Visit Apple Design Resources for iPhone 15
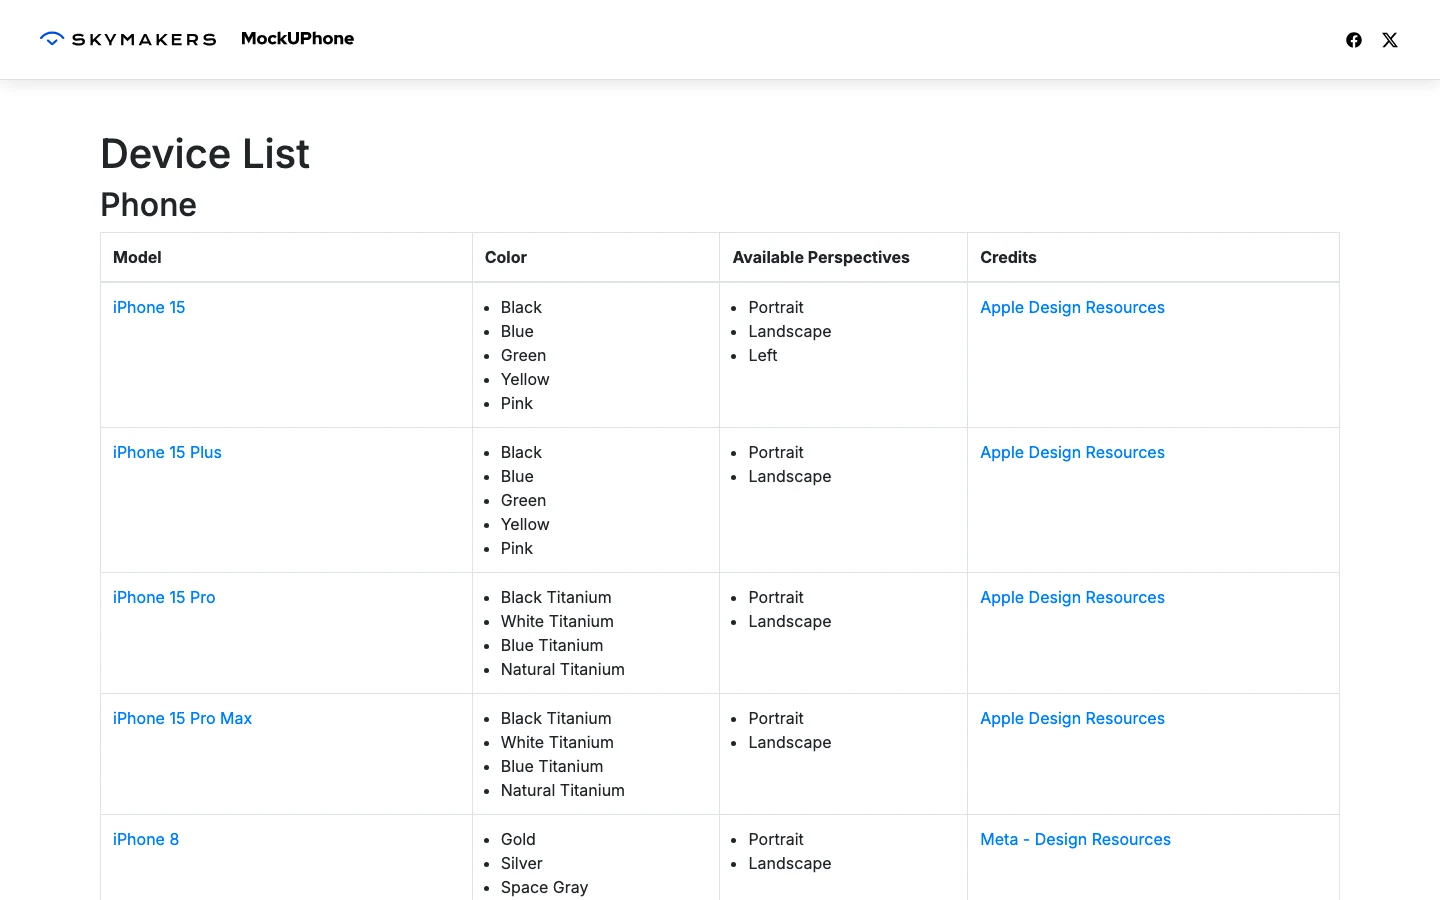1440x900 pixels. pos(1072,307)
